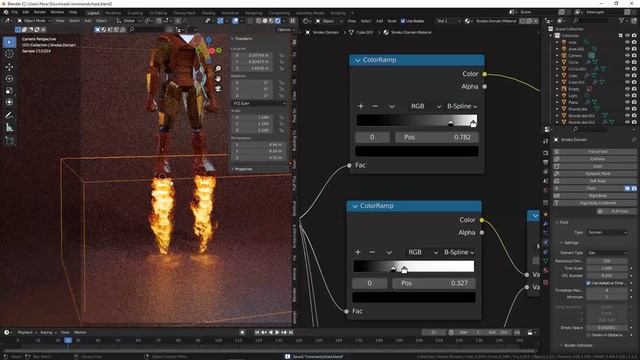Screen dimensions: 640x360
Task: Hide the Cube.003 object in outliner
Action: [627, 82]
